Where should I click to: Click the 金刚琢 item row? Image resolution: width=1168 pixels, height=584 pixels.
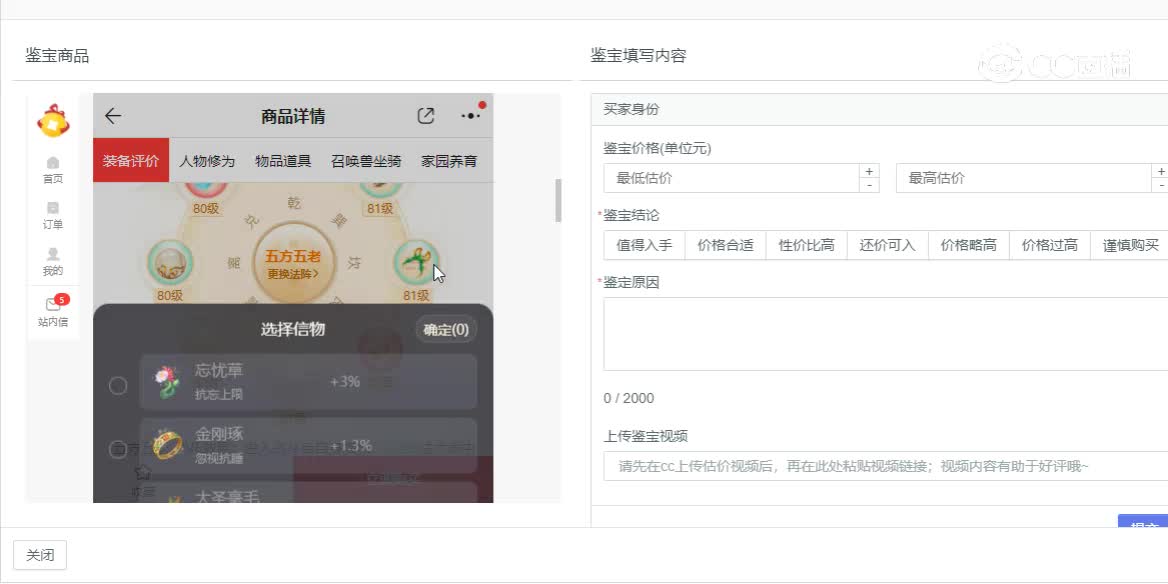point(308,445)
